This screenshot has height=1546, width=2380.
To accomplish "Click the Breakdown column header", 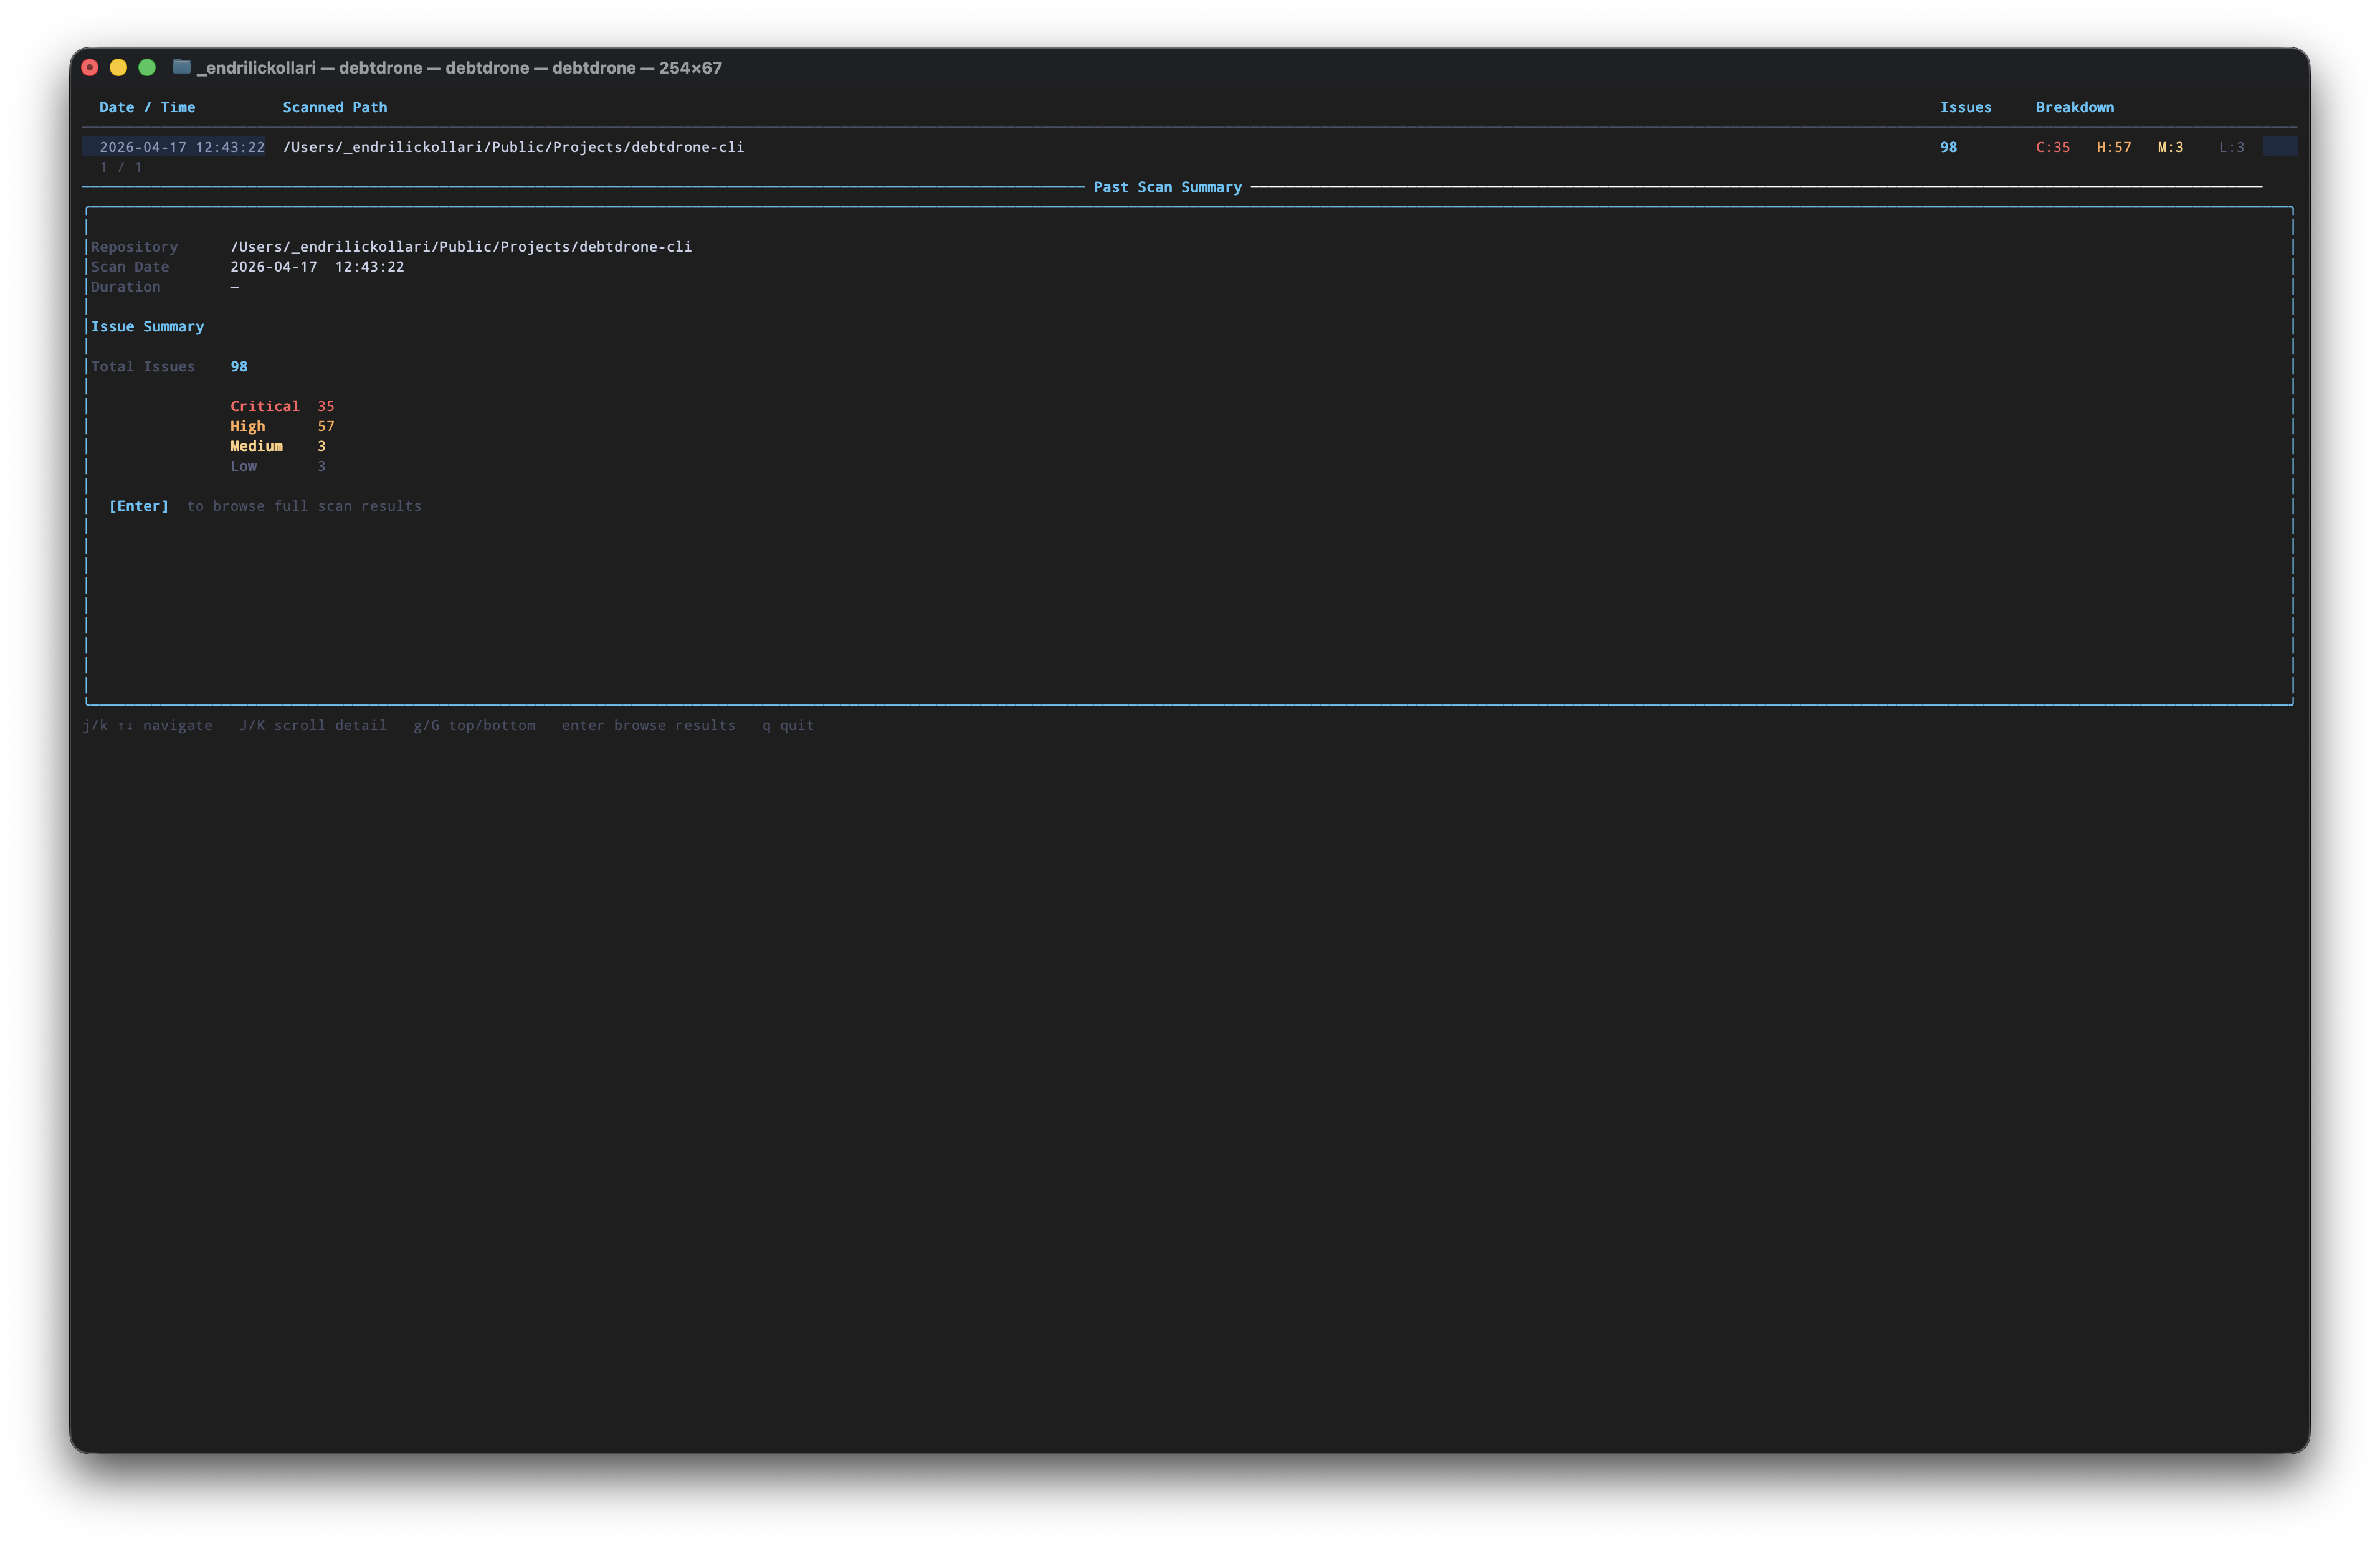I will tap(2075, 107).
